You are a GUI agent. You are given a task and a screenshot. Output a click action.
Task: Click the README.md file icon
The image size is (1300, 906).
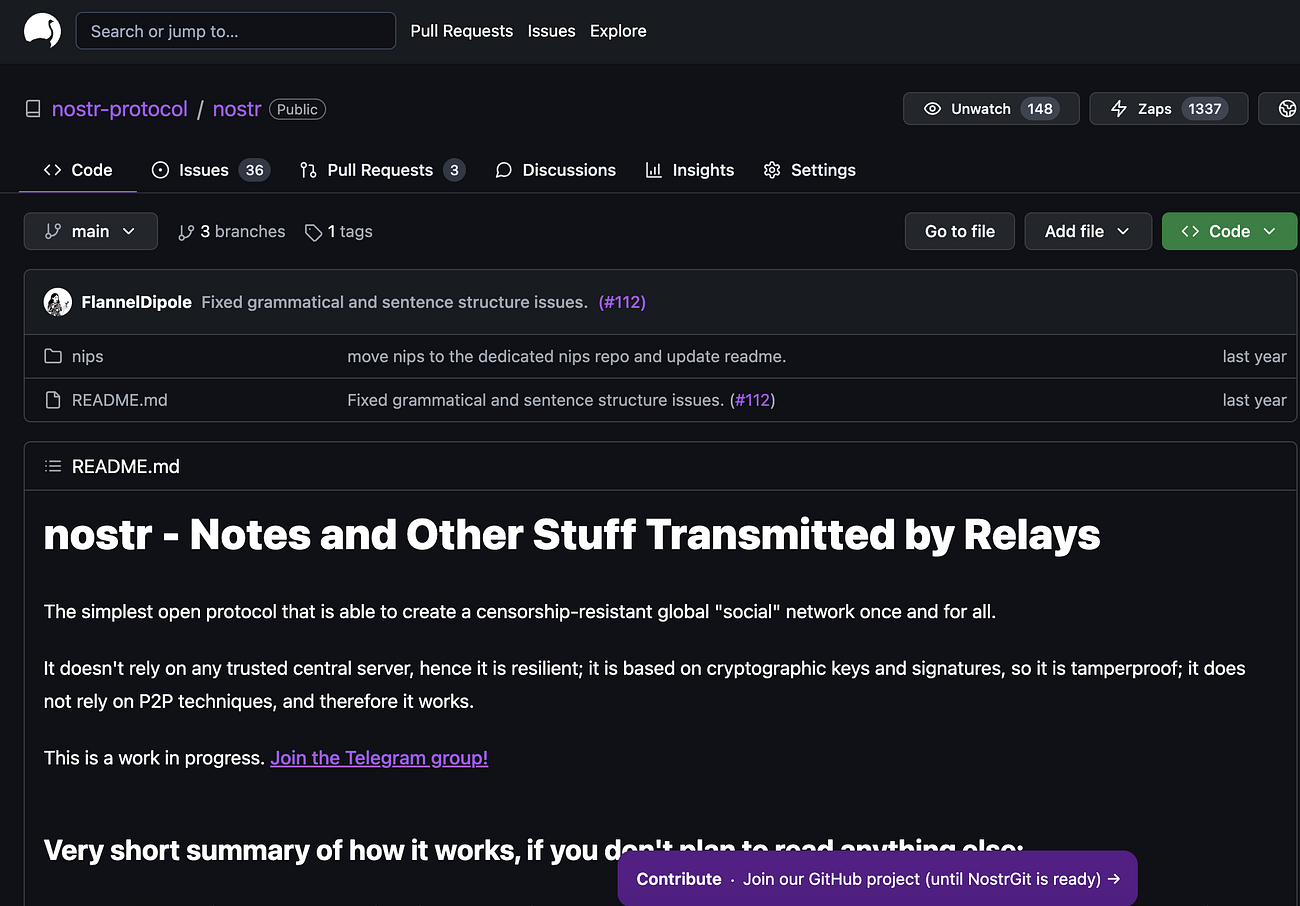pyautogui.click(x=53, y=400)
